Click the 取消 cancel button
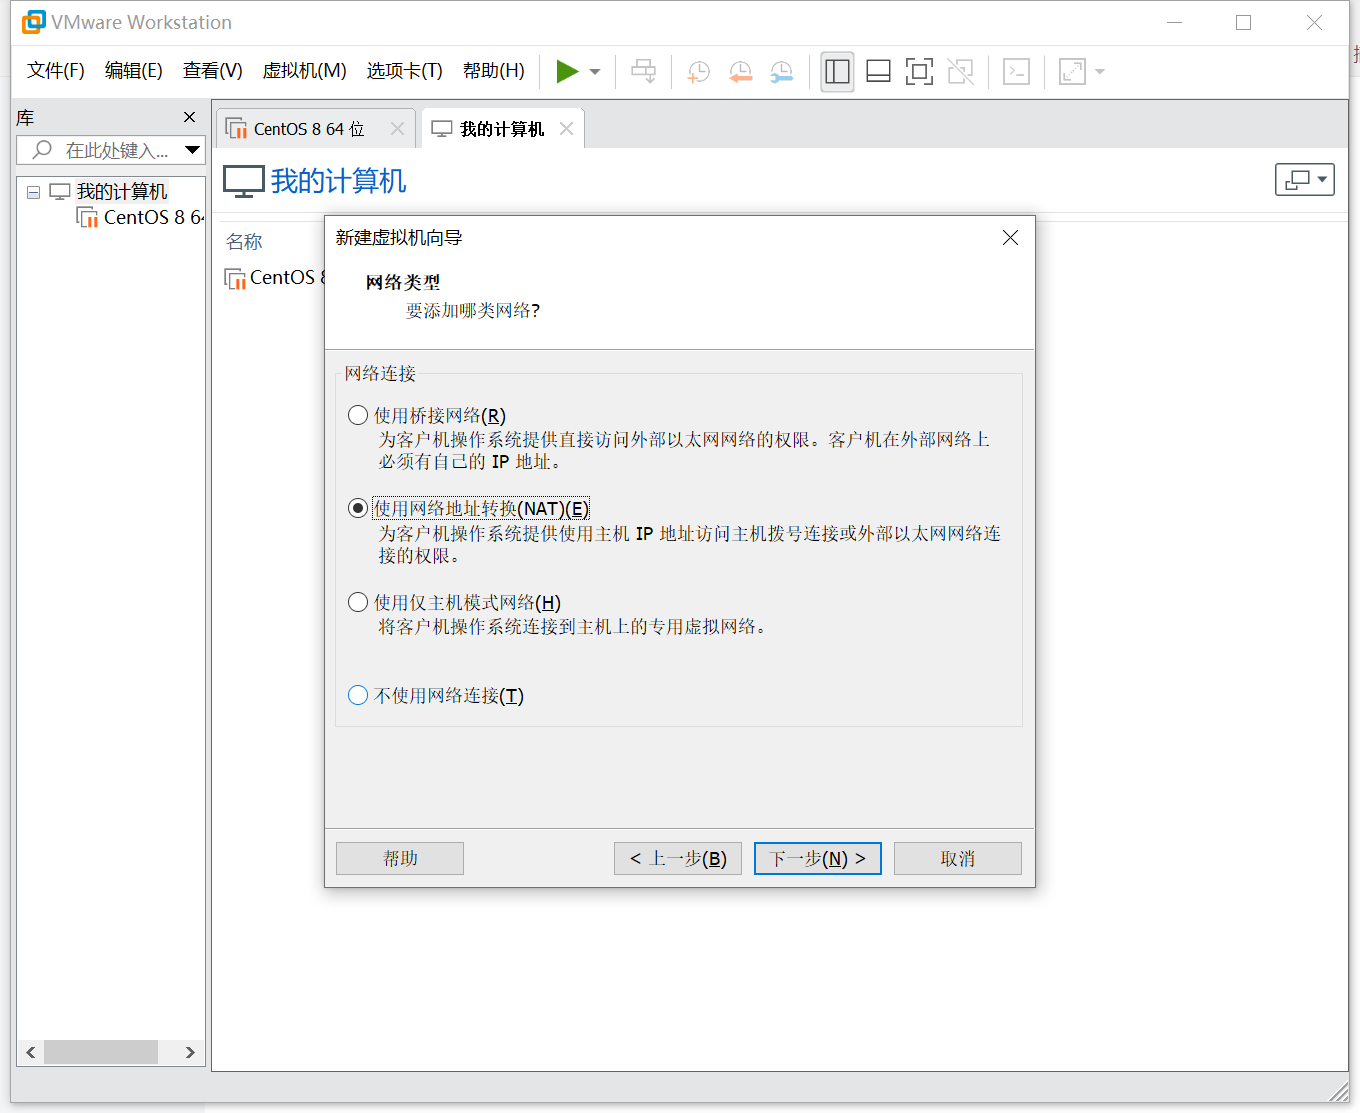 [x=958, y=858]
